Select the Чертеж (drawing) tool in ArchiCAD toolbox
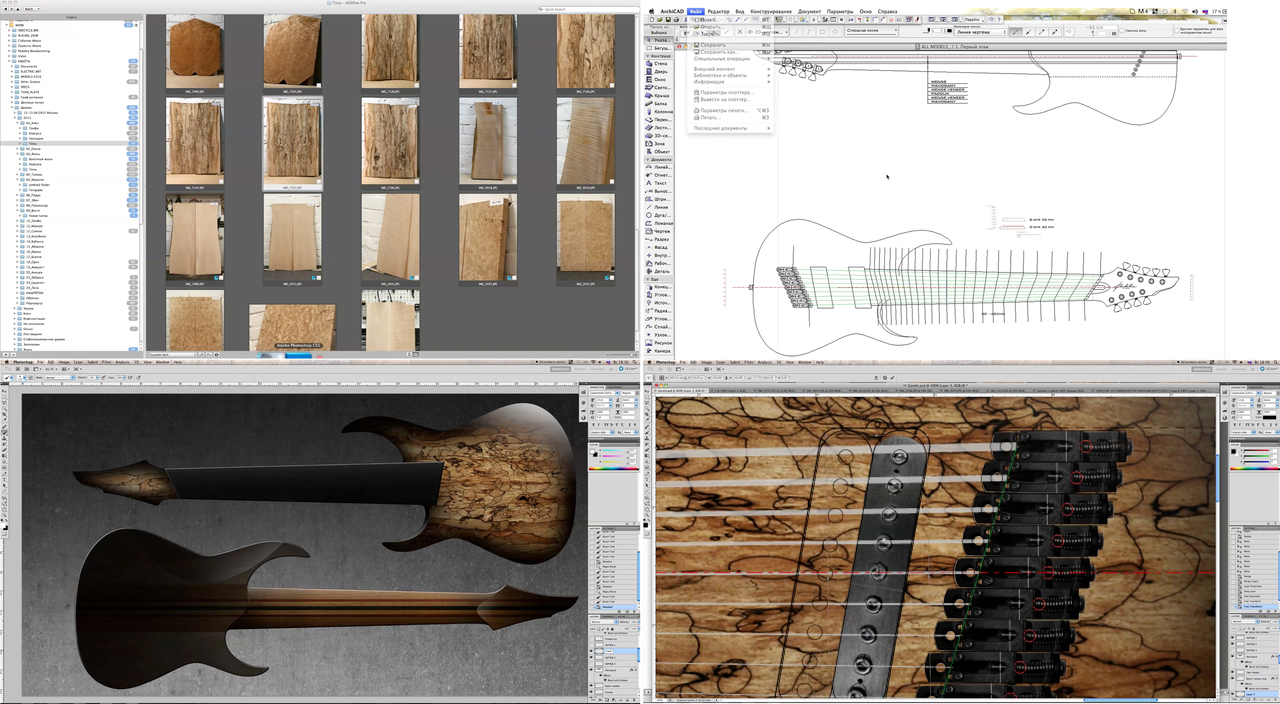 (x=658, y=231)
